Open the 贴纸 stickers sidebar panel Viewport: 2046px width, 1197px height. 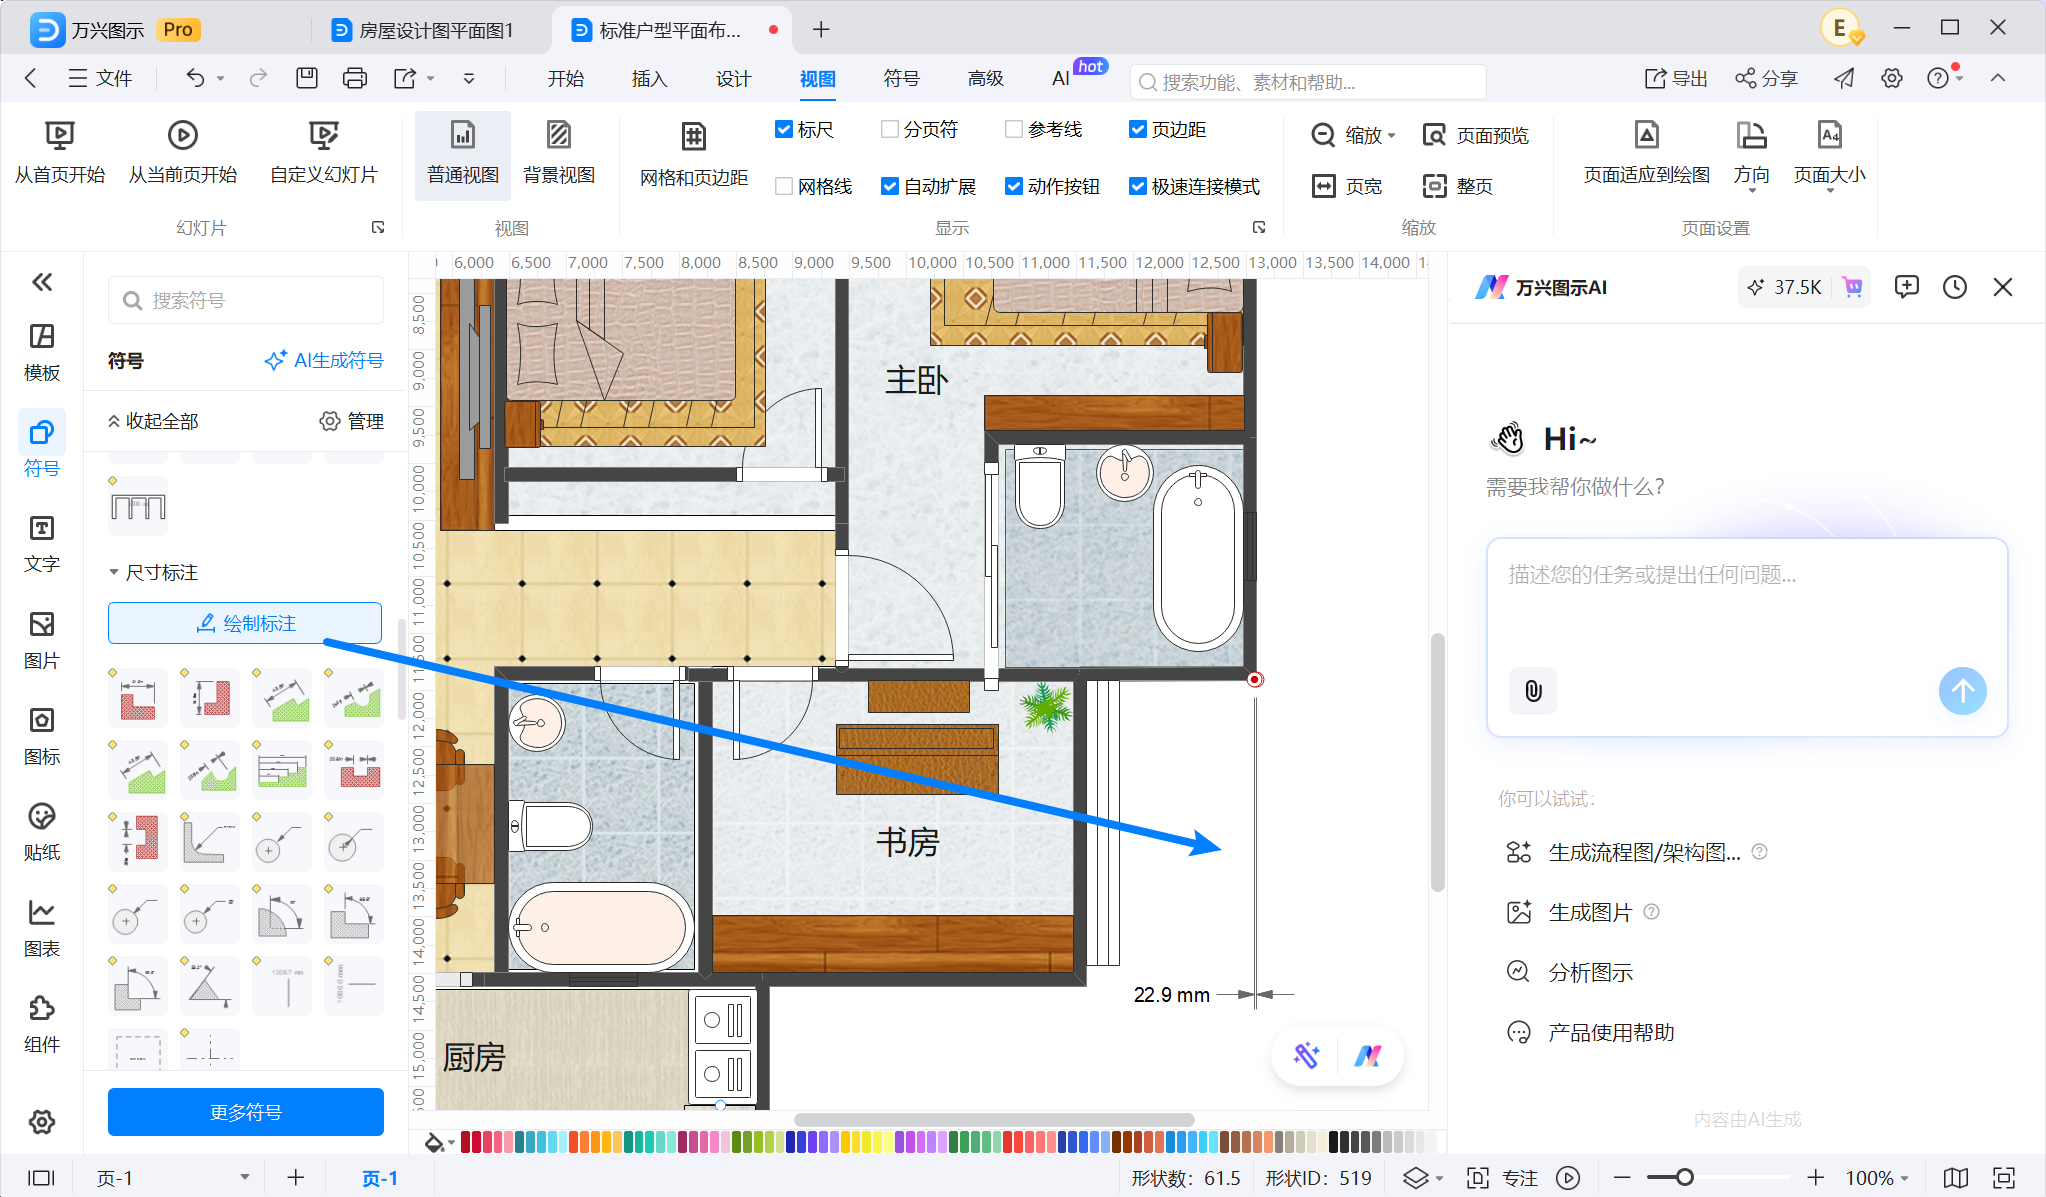pos(41,832)
